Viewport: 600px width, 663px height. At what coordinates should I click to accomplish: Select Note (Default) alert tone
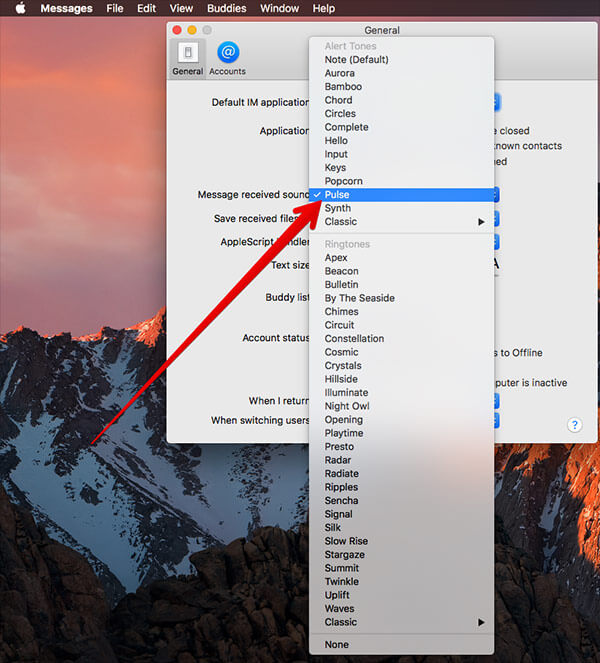[x=401, y=60]
